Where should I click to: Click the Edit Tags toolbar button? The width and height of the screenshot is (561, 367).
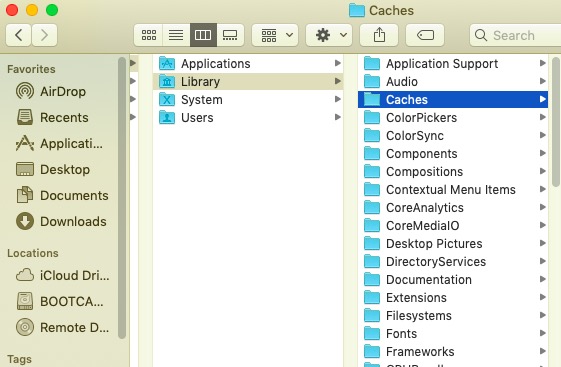click(425, 35)
